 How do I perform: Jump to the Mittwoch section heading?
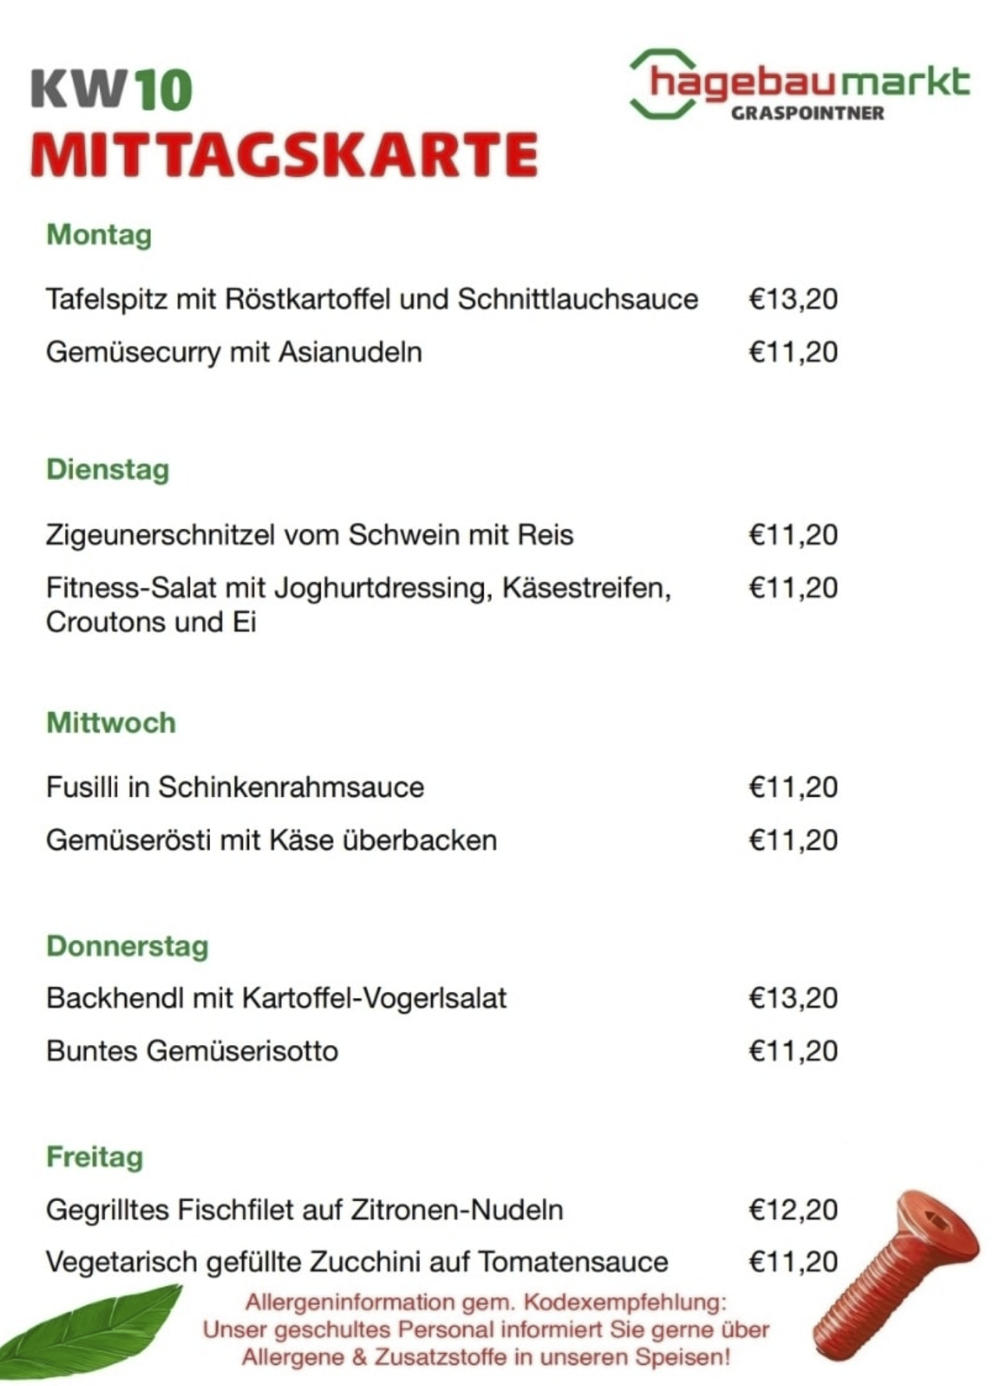tap(111, 723)
